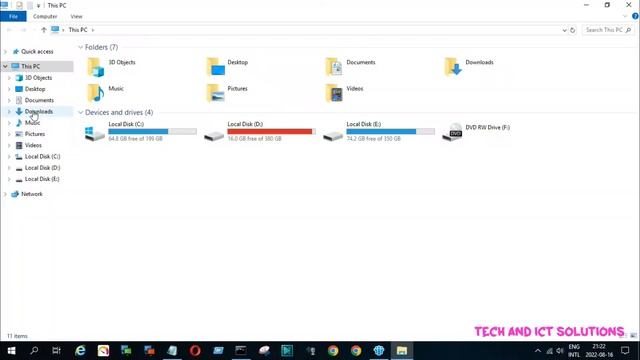Select Pictures in navigation pane
Screen dimensions: 640x360
(35, 134)
